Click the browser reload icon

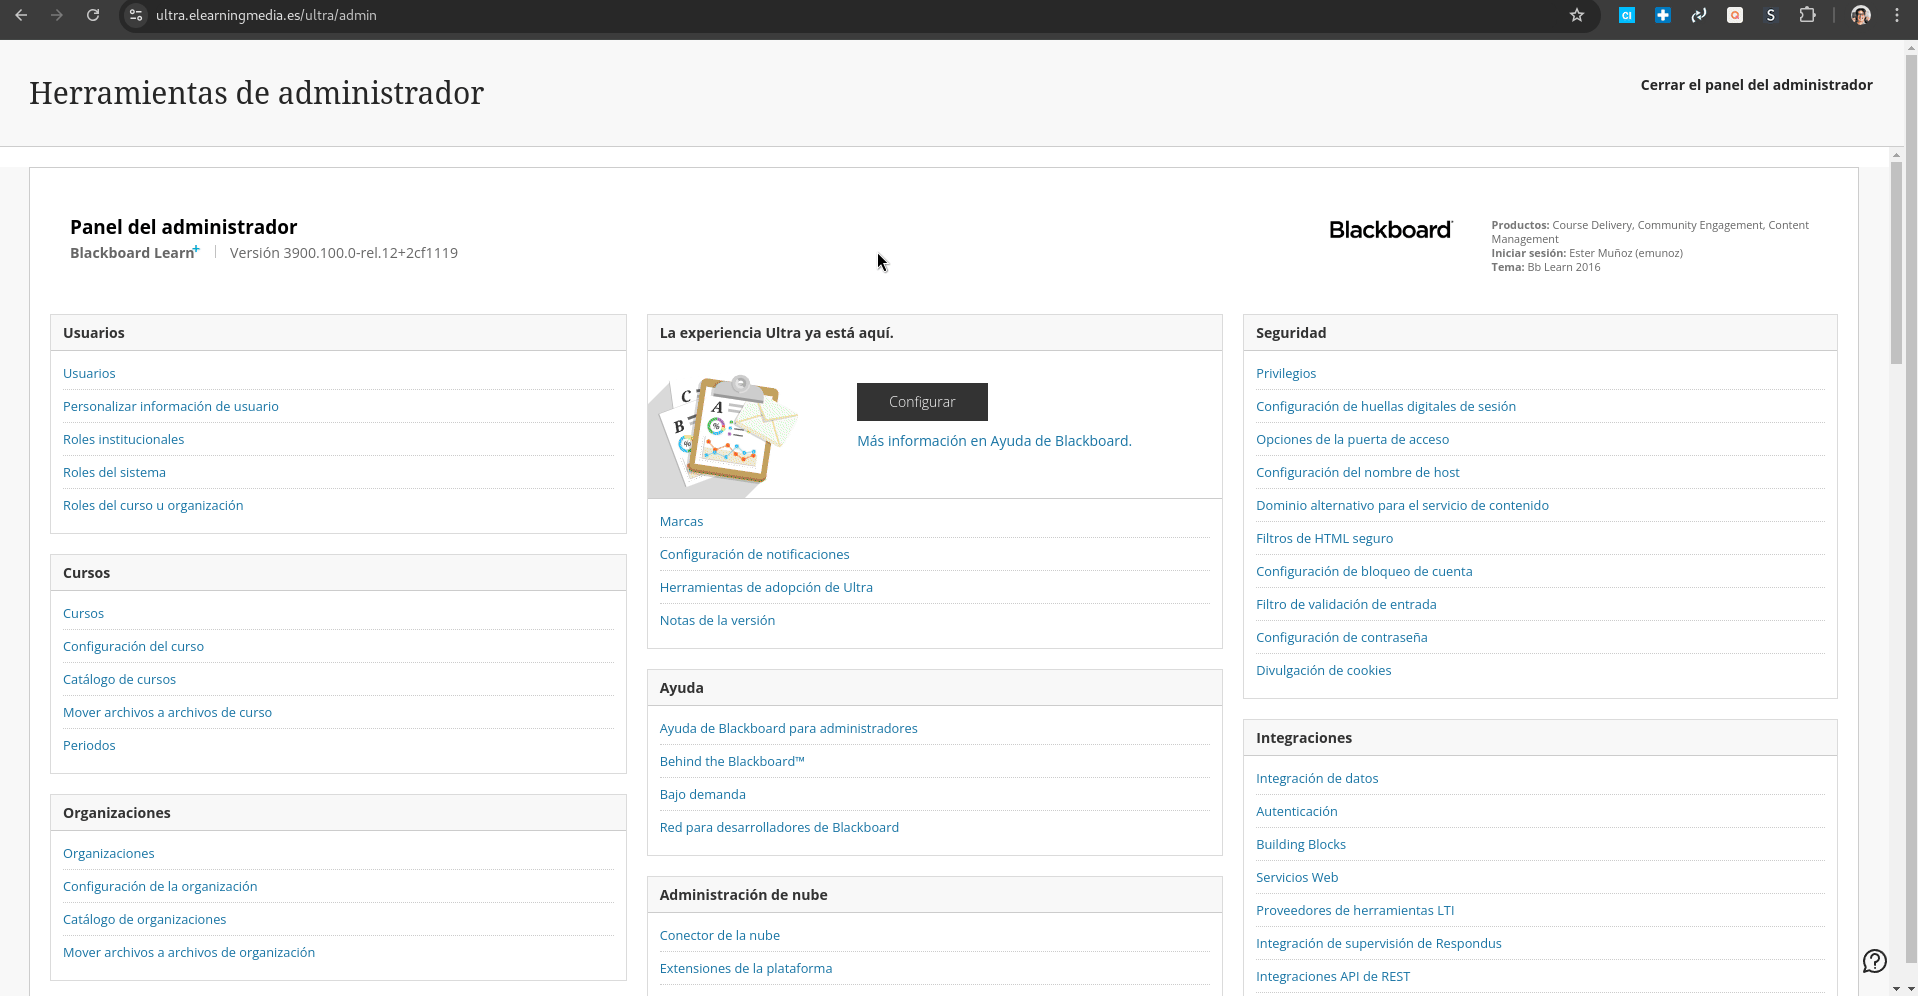tap(93, 15)
